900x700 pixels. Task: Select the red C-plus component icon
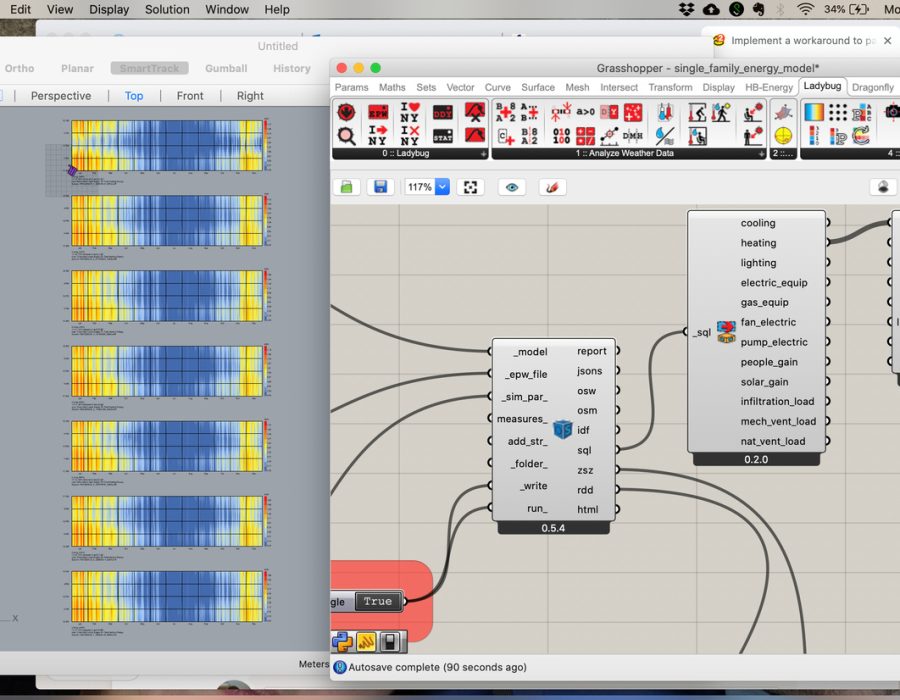pos(506,136)
